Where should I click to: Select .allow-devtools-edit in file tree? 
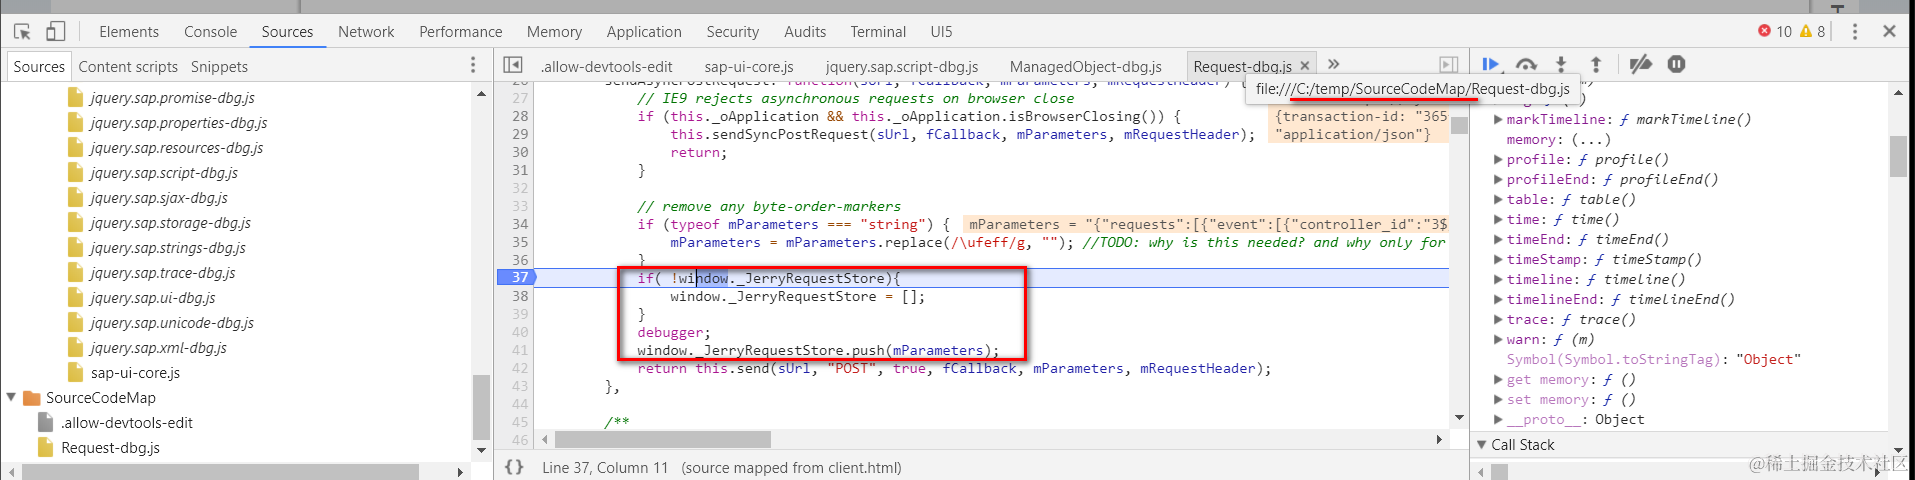[127, 423]
